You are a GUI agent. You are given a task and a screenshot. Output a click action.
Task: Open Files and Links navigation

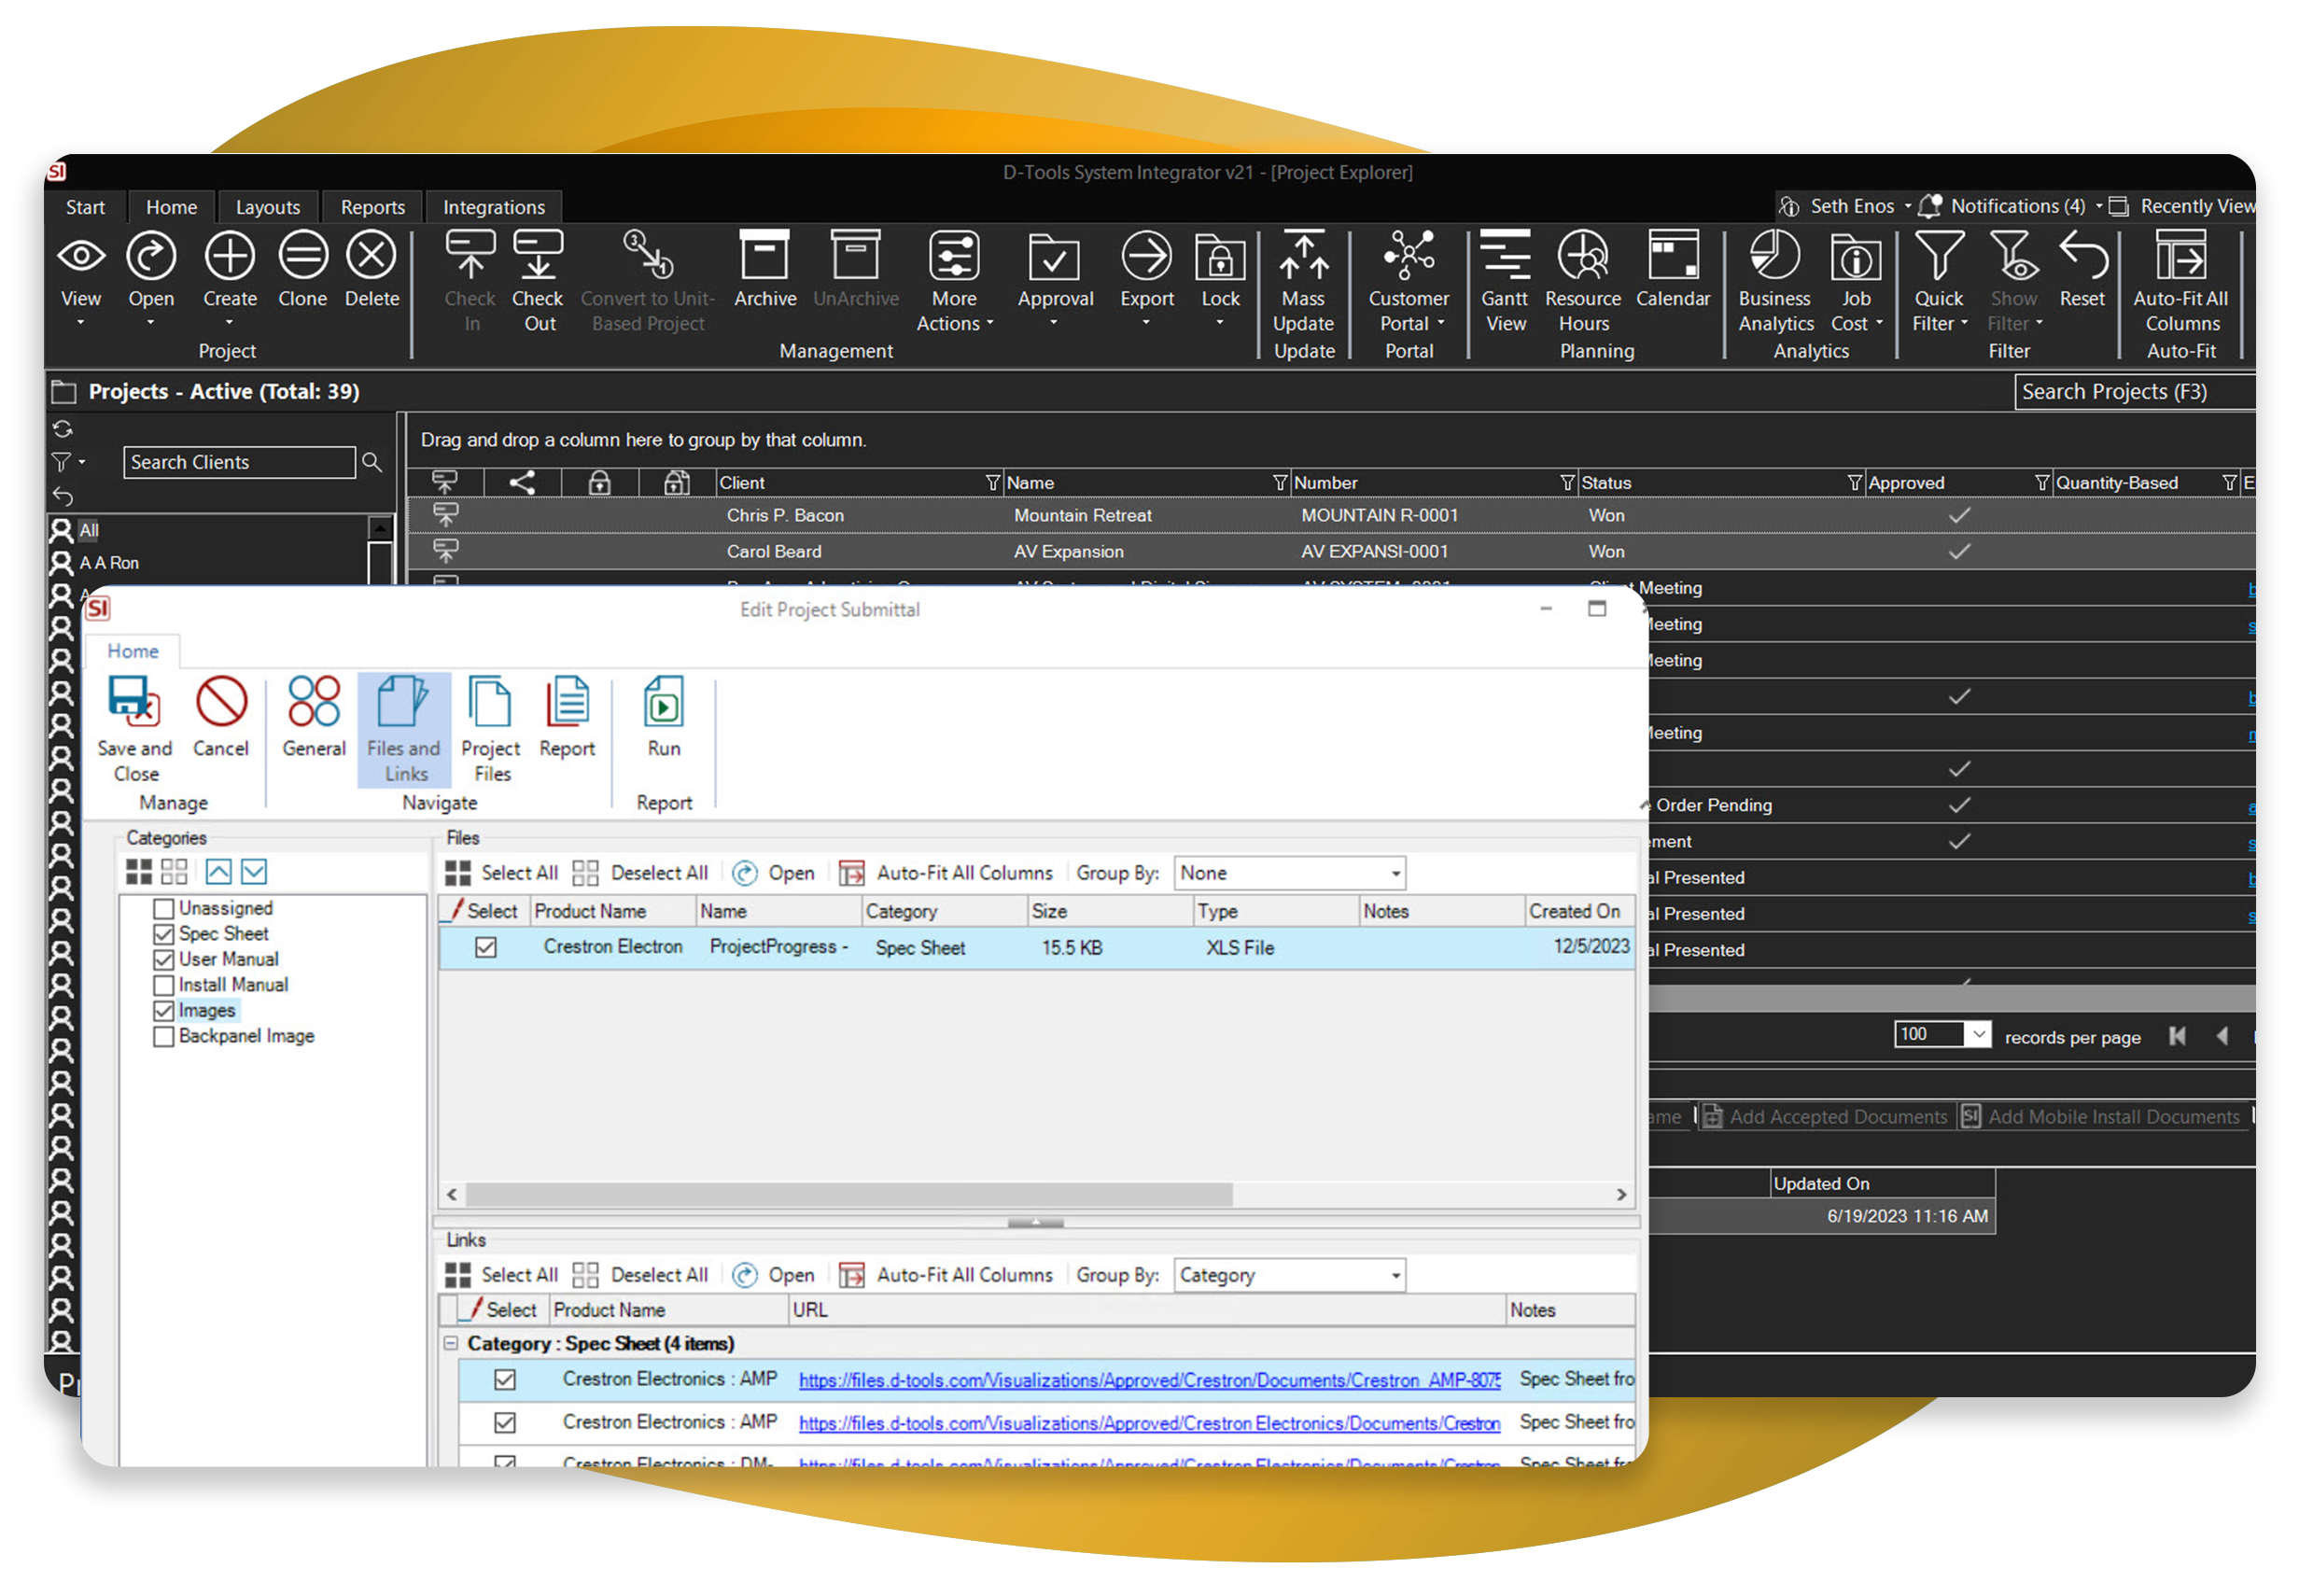click(x=403, y=728)
